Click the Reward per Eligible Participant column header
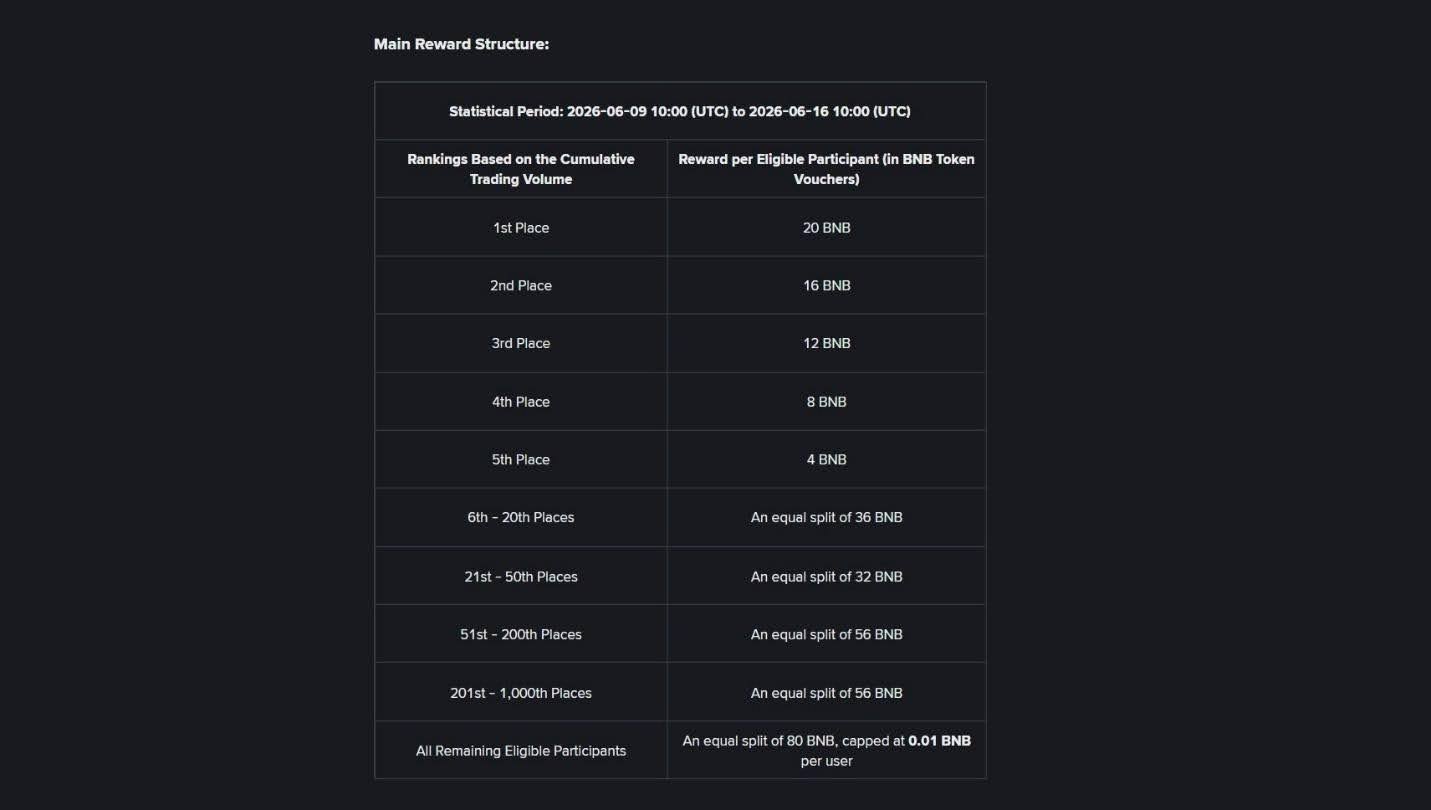The width and height of the screenshot is (1431, 810). [x=826, y=169]
